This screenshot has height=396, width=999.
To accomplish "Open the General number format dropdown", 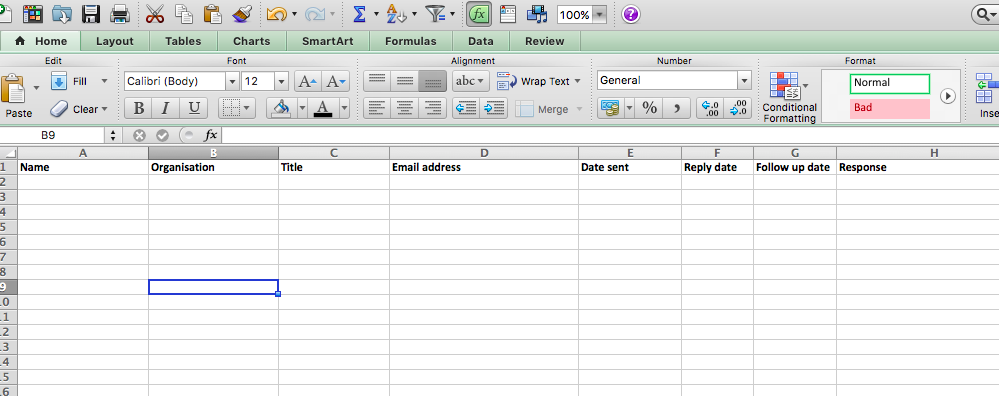I will [x=744, y=81].
